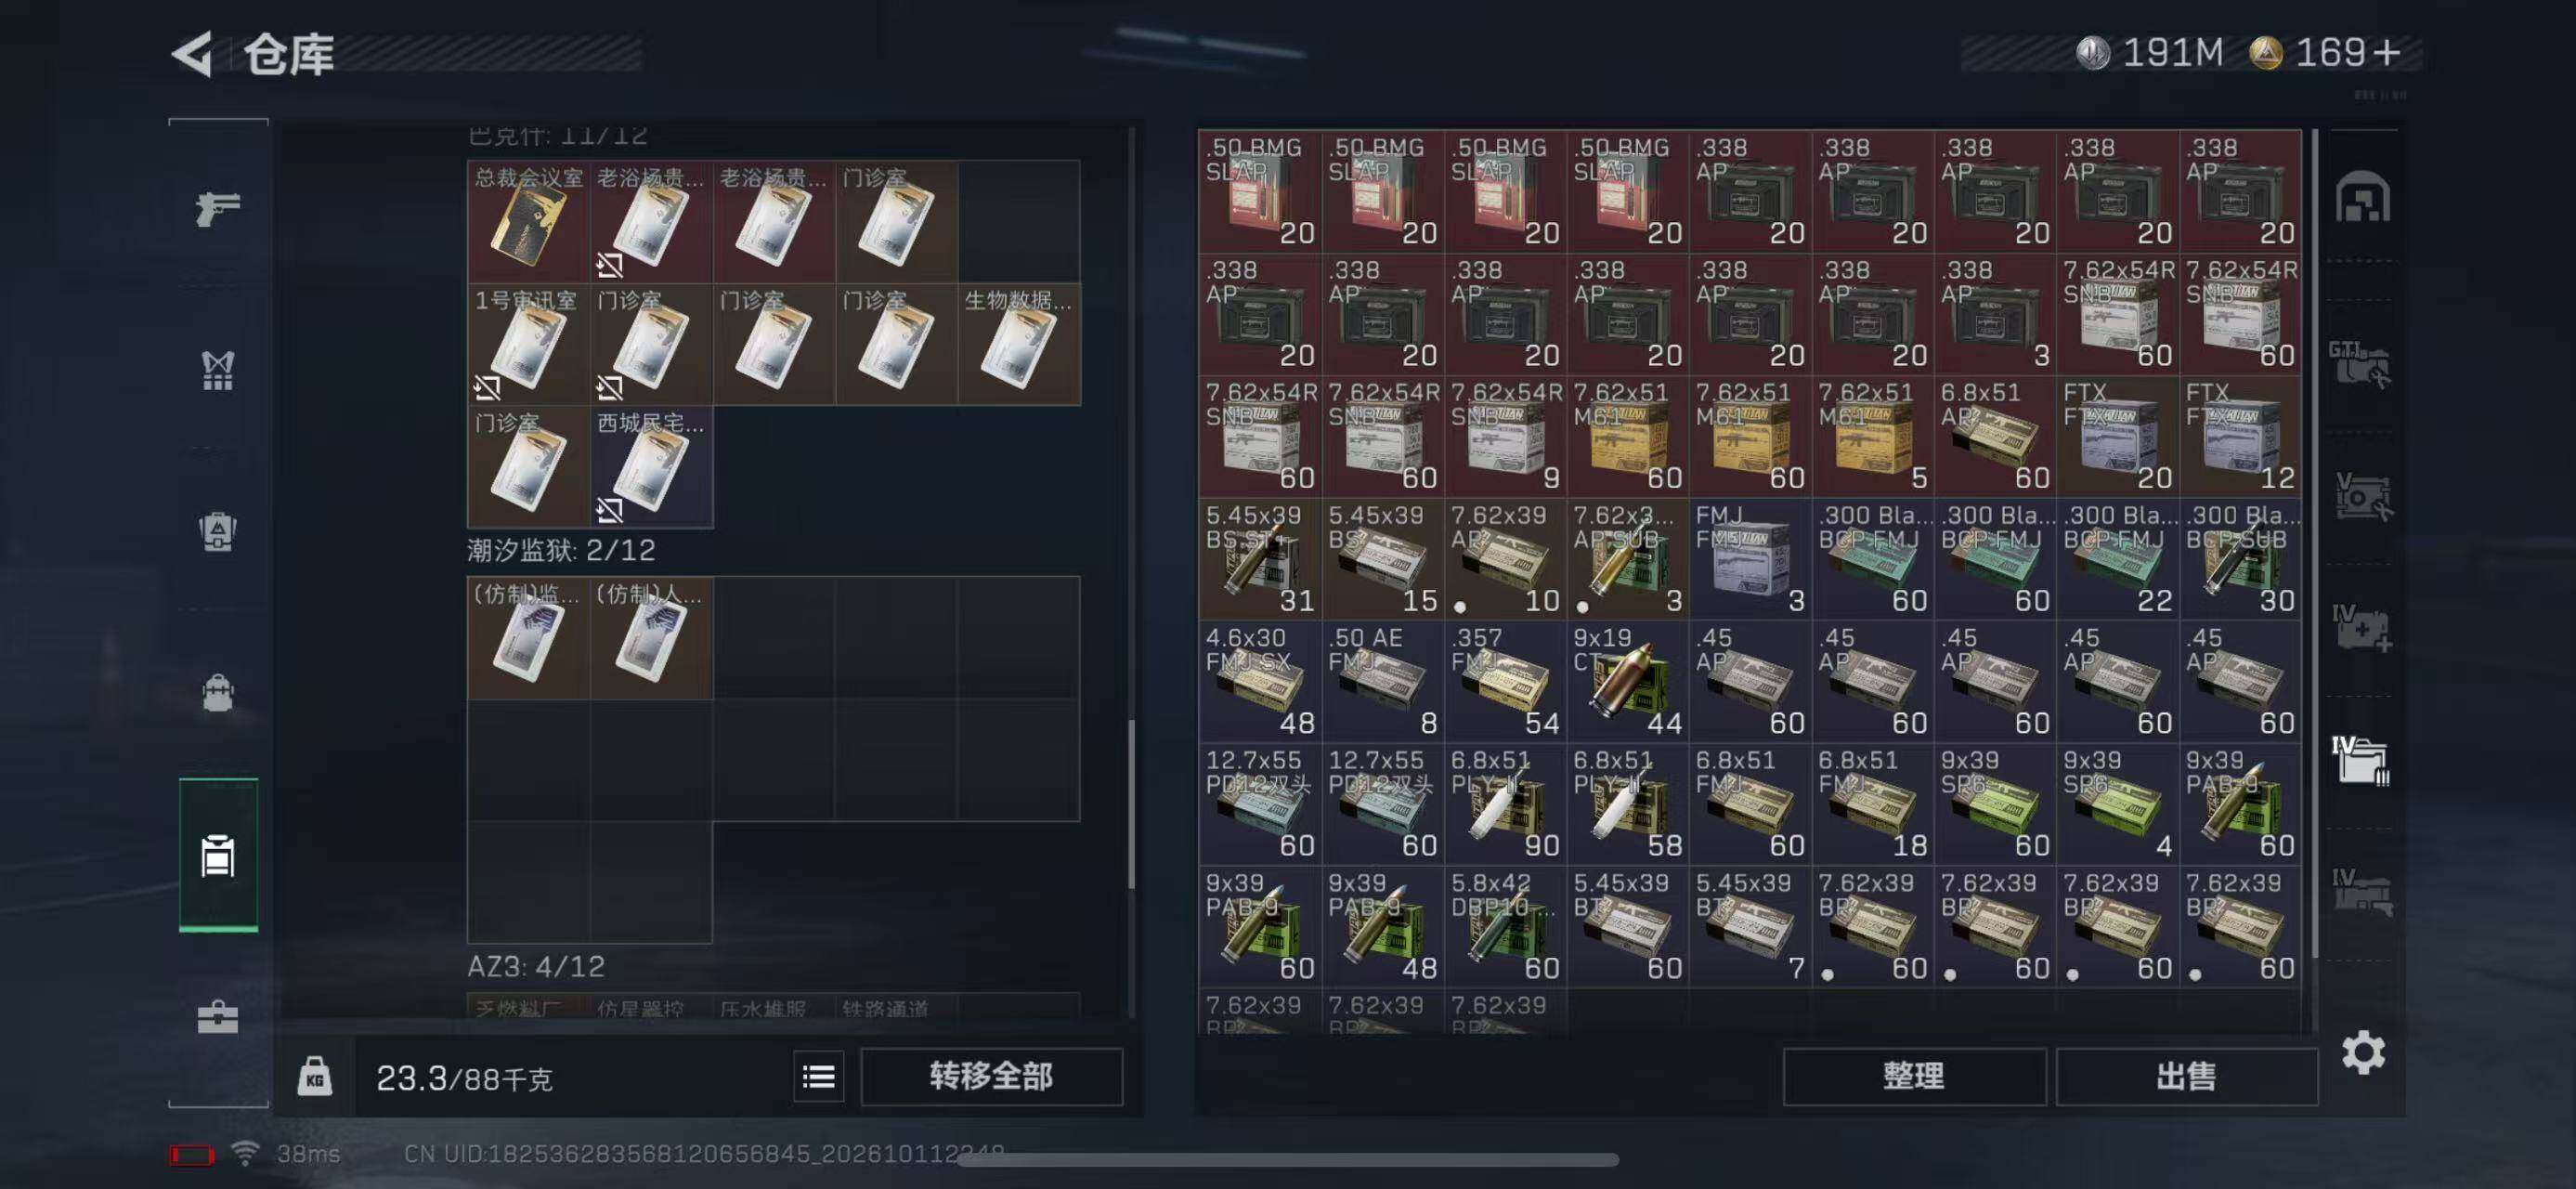Open warehouse settings gear icon

click(x=2363, y=1053)
